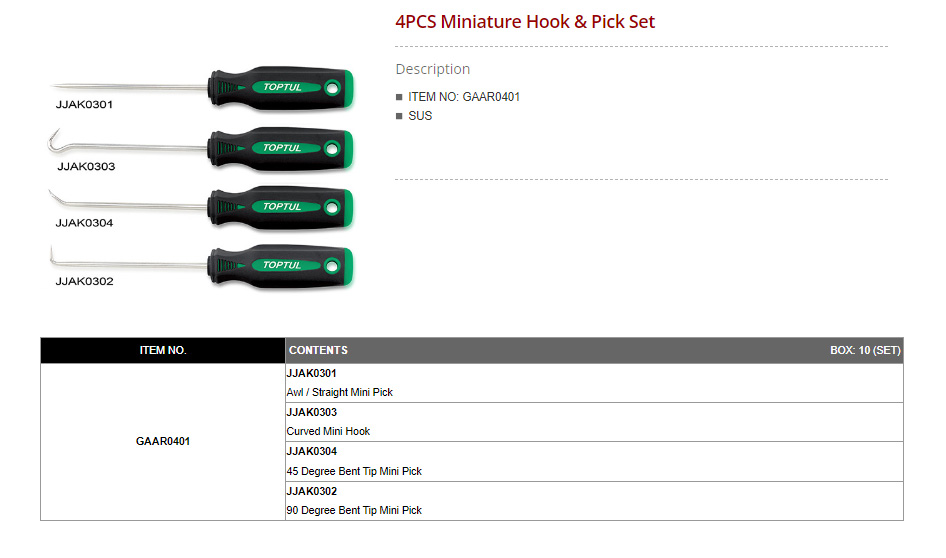Select the straight awl pick image
This screenshot has height=558, width=946.
pos(204,88)
